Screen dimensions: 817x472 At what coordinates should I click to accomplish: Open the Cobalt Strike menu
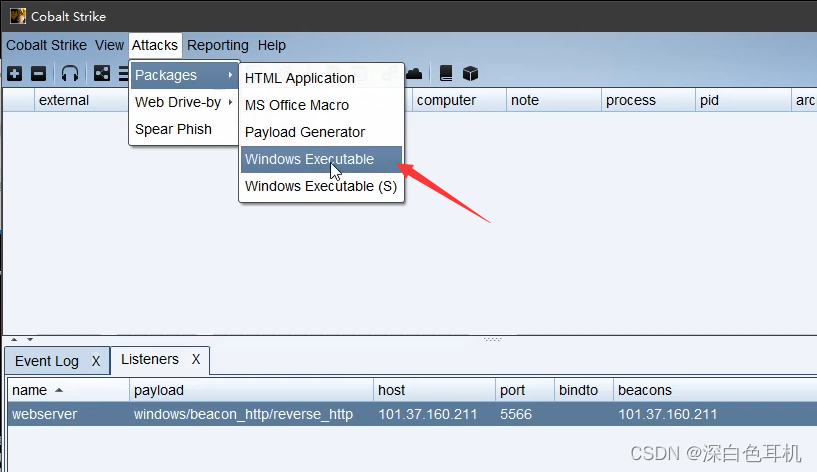pos(46,45)
